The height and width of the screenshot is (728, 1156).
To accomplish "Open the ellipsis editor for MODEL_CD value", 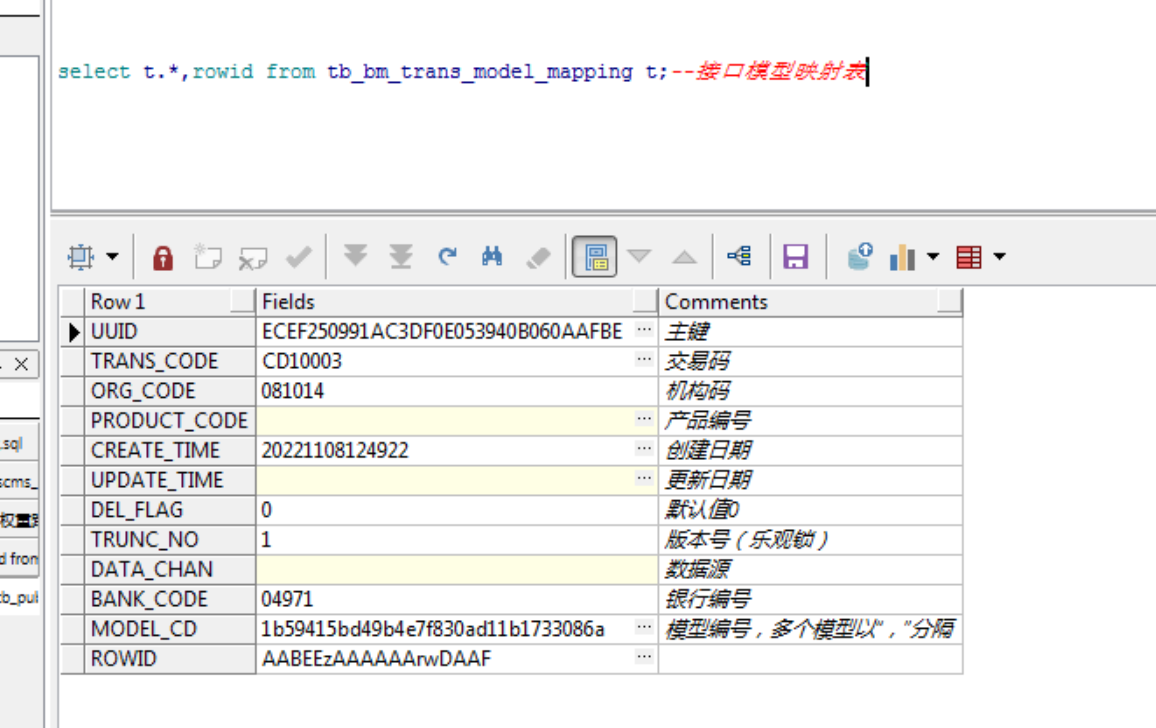I will click(644, 628).
